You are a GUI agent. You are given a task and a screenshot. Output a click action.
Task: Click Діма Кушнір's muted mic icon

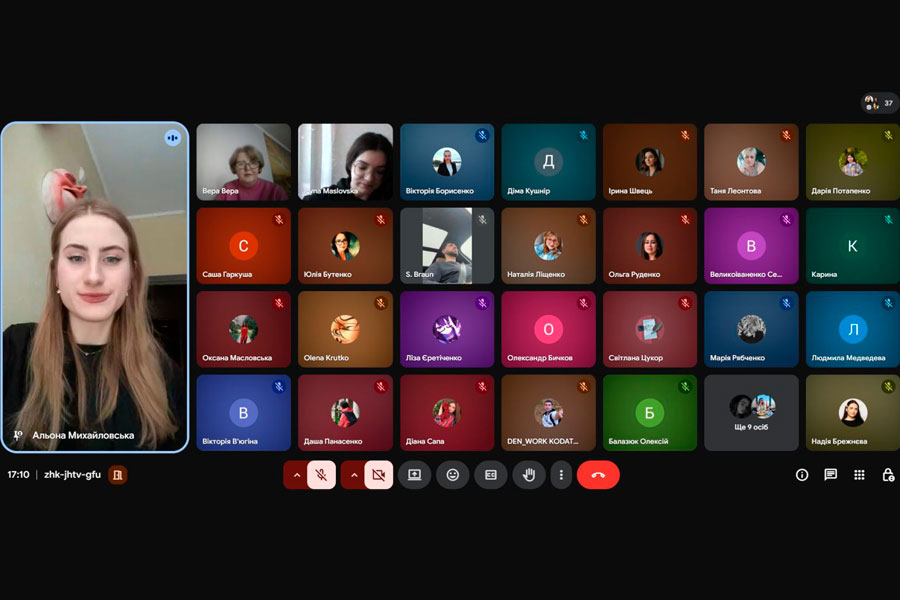pos(584,136)
